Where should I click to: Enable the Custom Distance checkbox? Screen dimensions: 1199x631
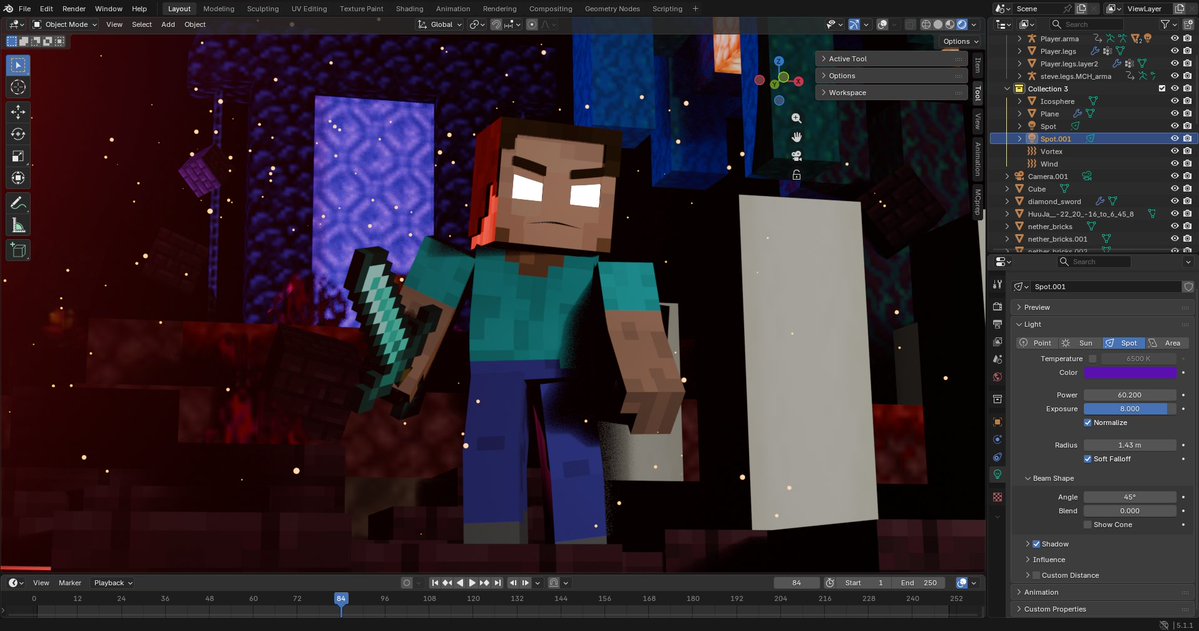(1036, 575)
